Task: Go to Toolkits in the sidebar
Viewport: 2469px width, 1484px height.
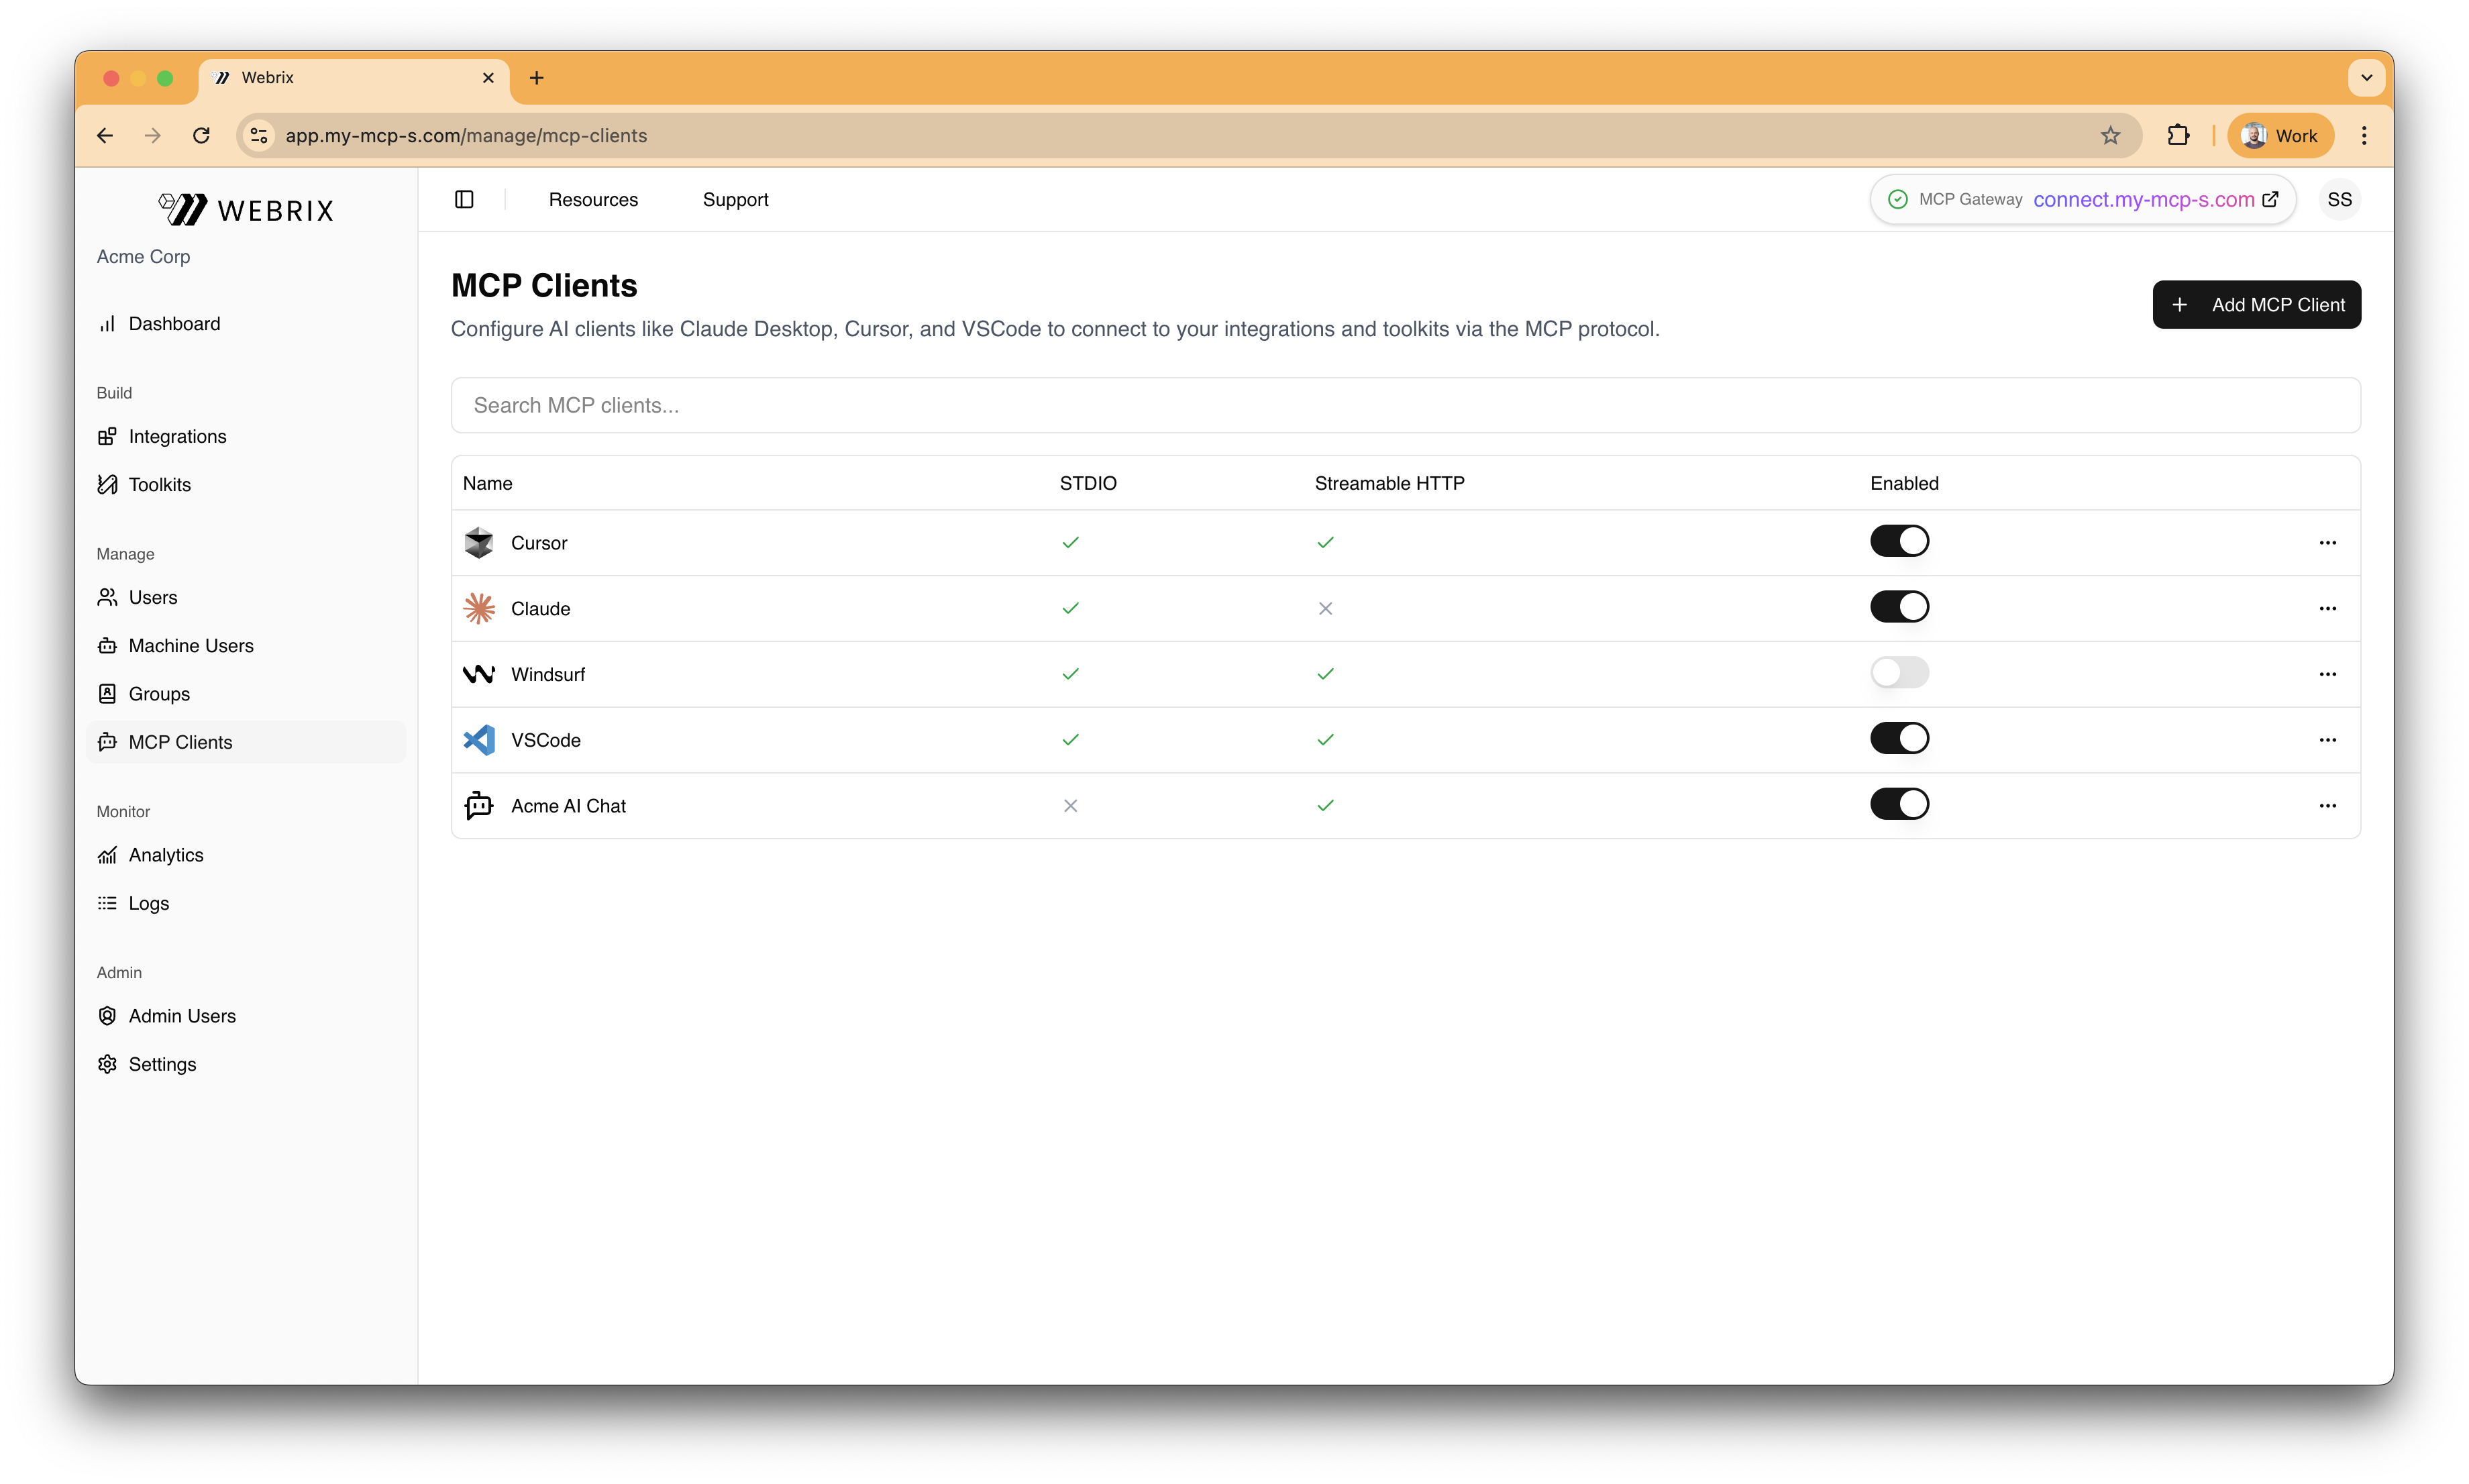Action: click(159, 485)
